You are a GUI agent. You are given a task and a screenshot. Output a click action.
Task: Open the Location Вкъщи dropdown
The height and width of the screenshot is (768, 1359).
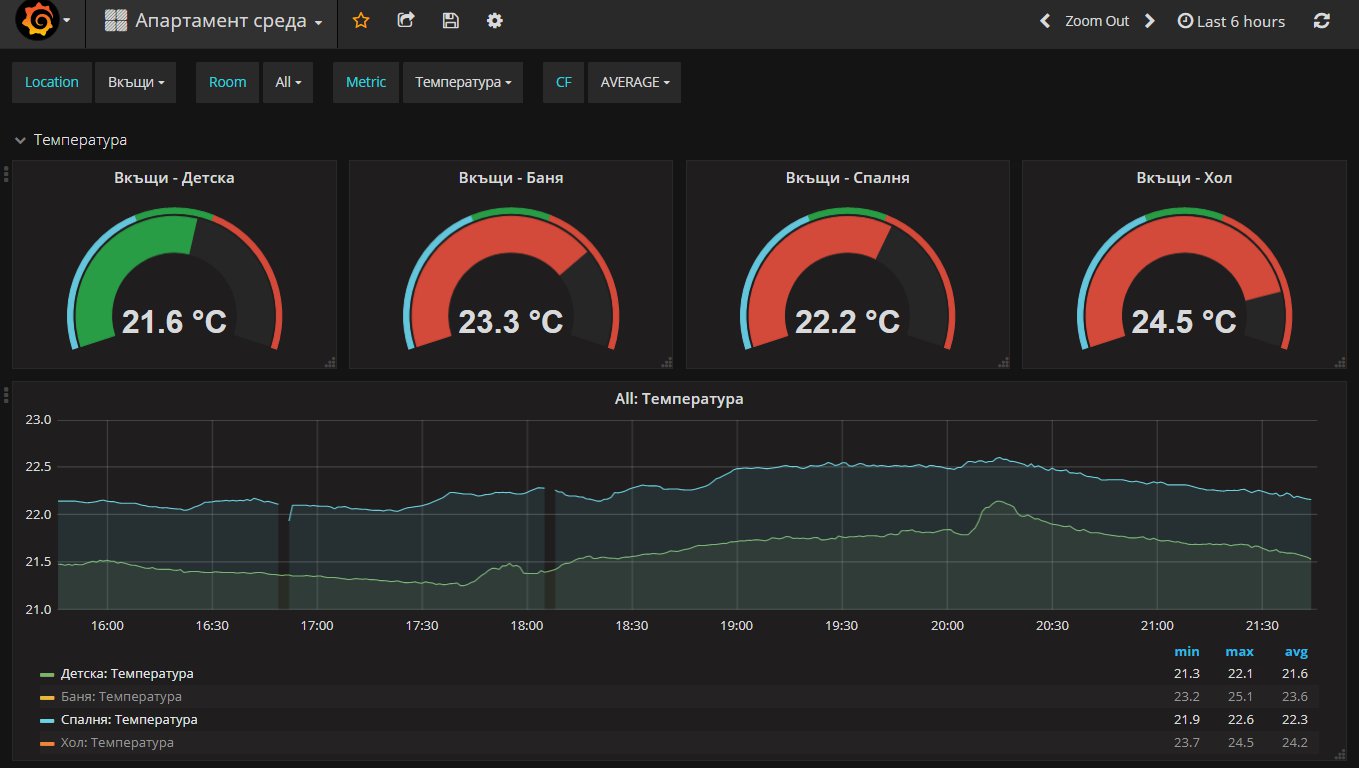point(135,82)
